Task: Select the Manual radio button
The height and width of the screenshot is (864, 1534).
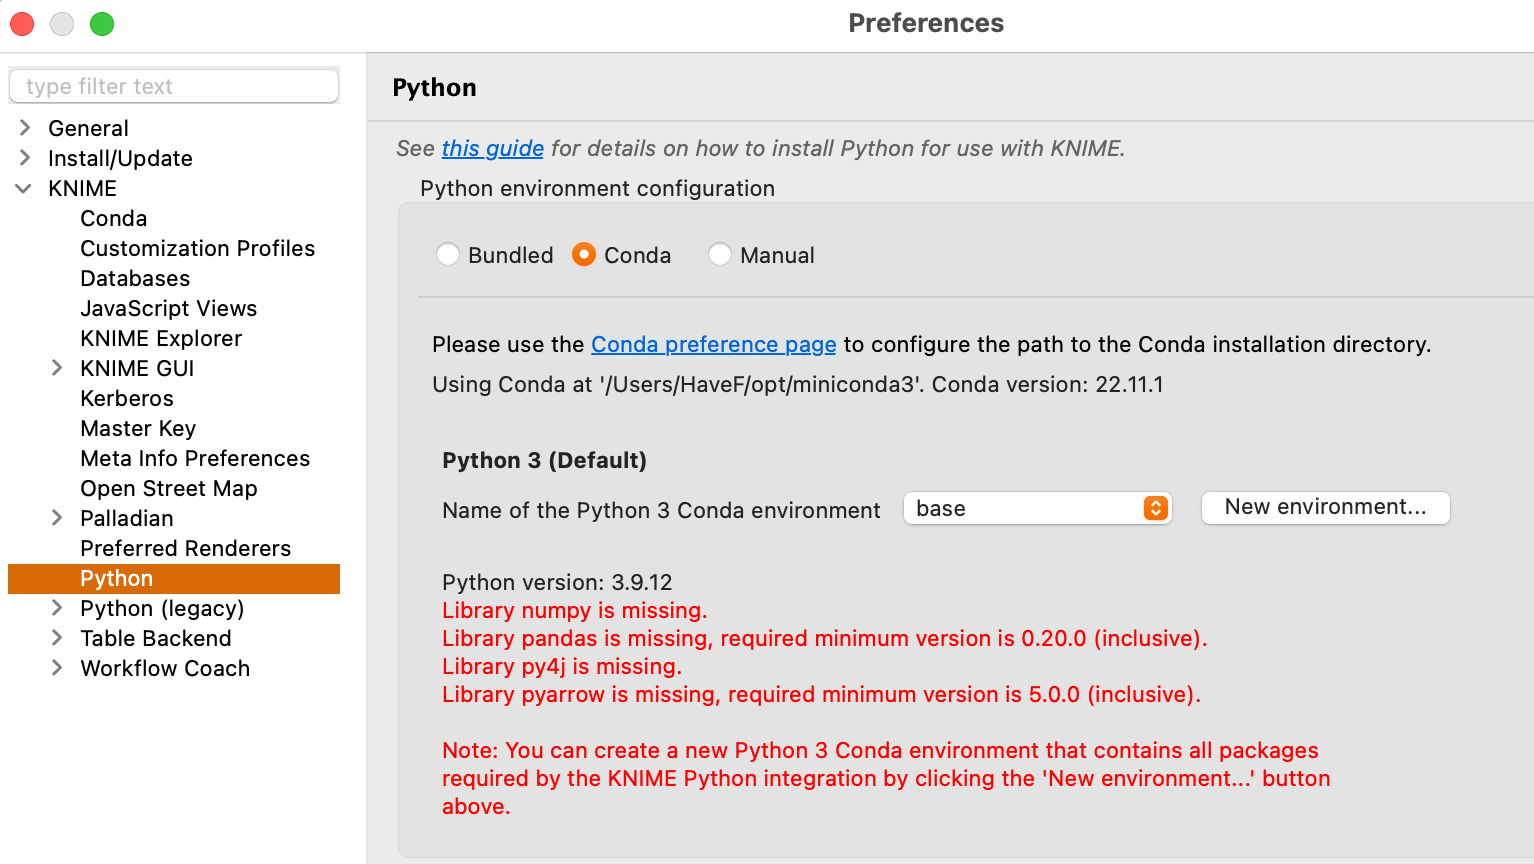Action: (720, 255)
